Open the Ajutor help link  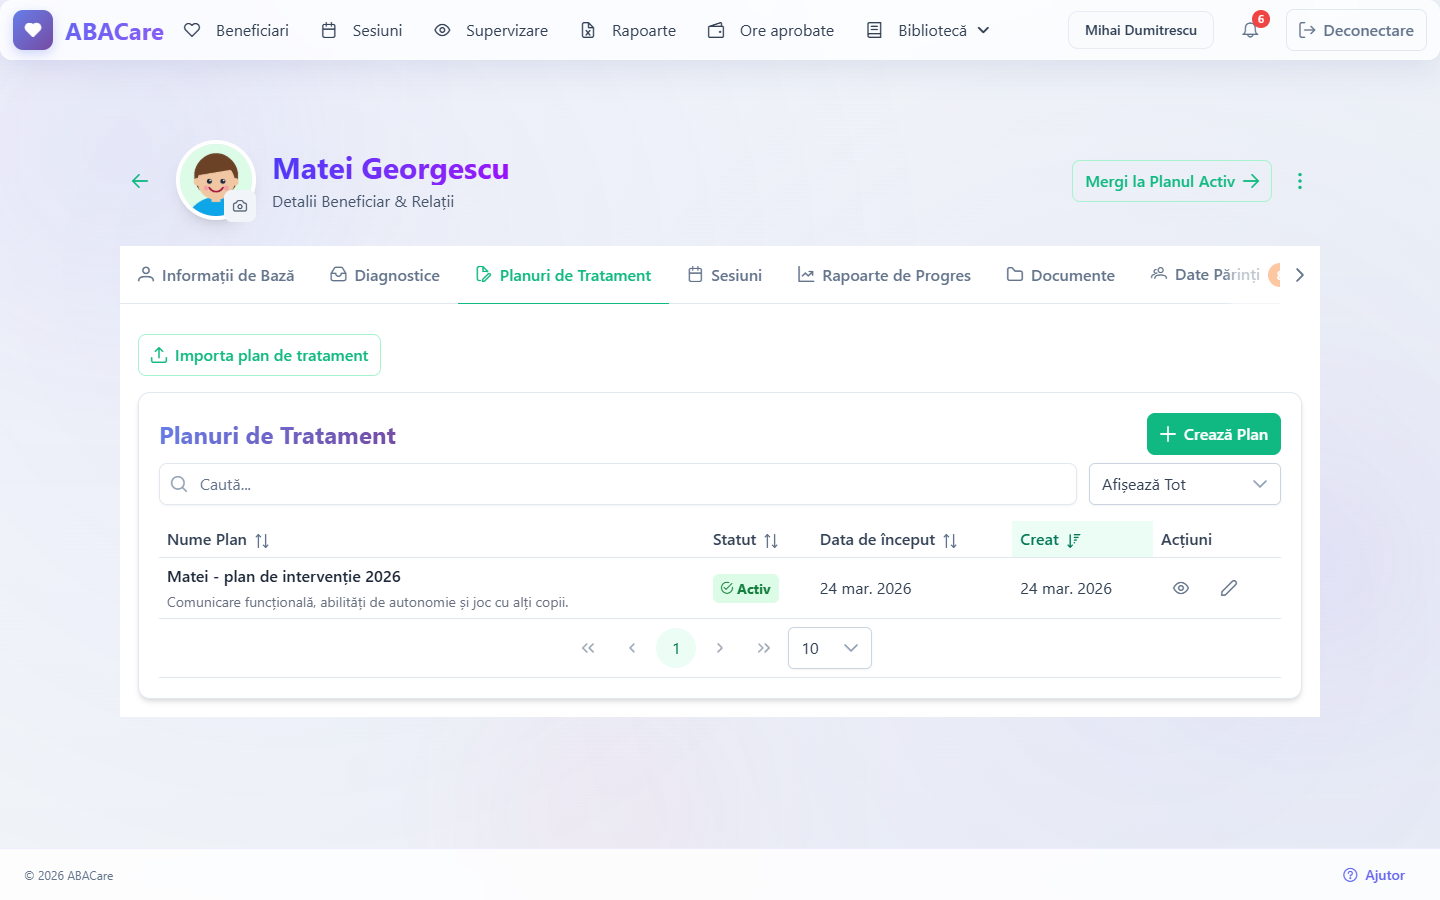coord(1374,875)
